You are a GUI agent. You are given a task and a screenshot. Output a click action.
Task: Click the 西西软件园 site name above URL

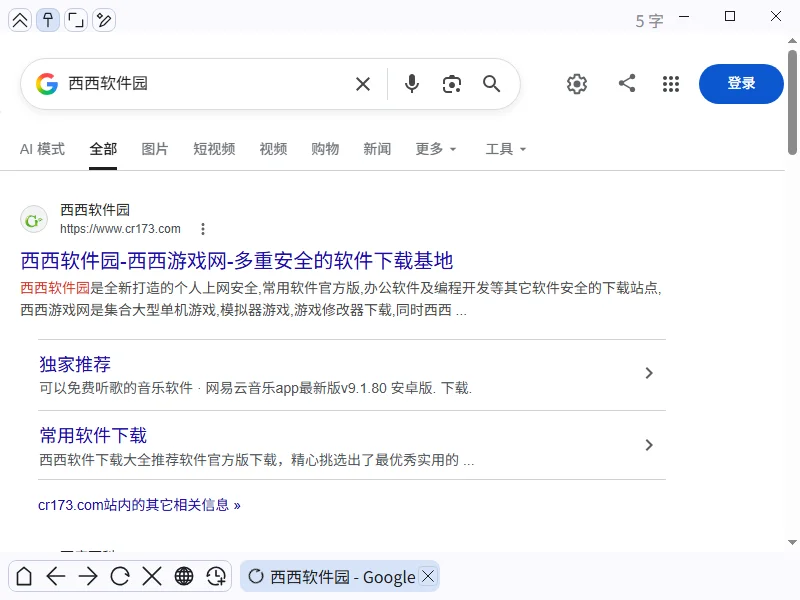(95, 210)
